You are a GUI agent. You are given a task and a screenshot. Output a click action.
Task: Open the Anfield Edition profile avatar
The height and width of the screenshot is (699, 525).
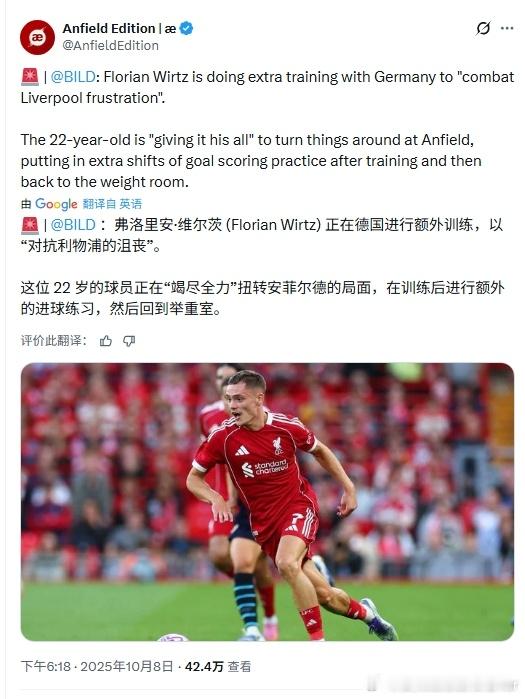[x=37, y=37]
